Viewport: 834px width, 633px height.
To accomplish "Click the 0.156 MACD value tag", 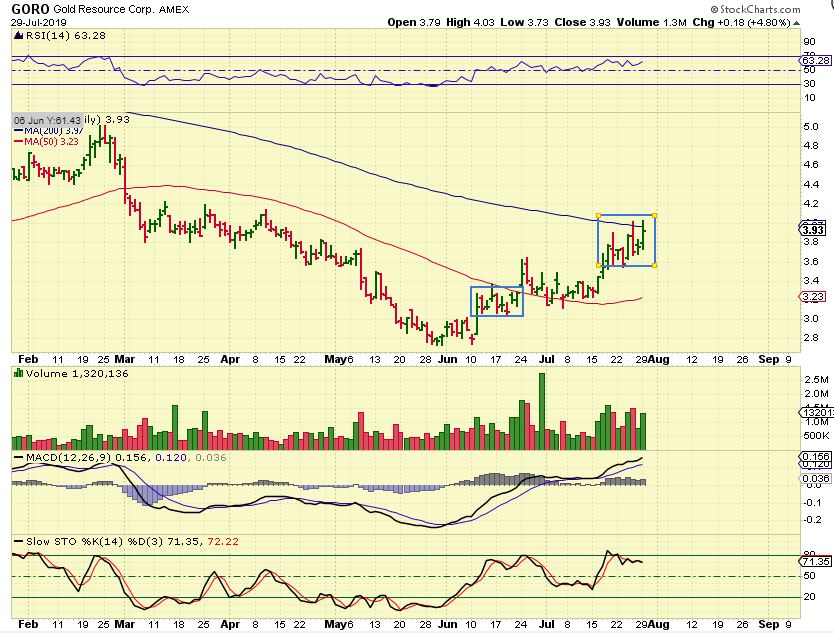I will pyautogui.click(x=816, y=456).
